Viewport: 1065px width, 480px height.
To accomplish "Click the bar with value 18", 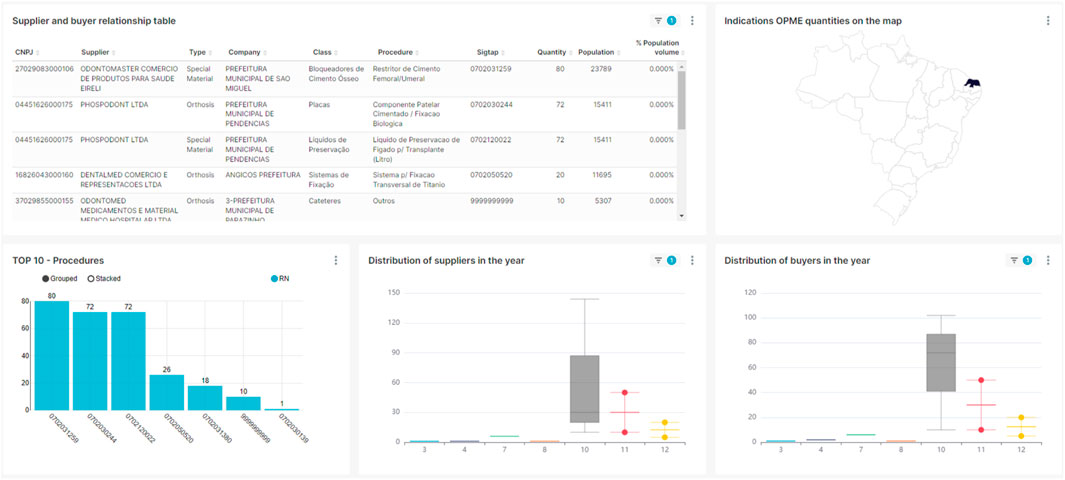I will click(x=205, y=398).
